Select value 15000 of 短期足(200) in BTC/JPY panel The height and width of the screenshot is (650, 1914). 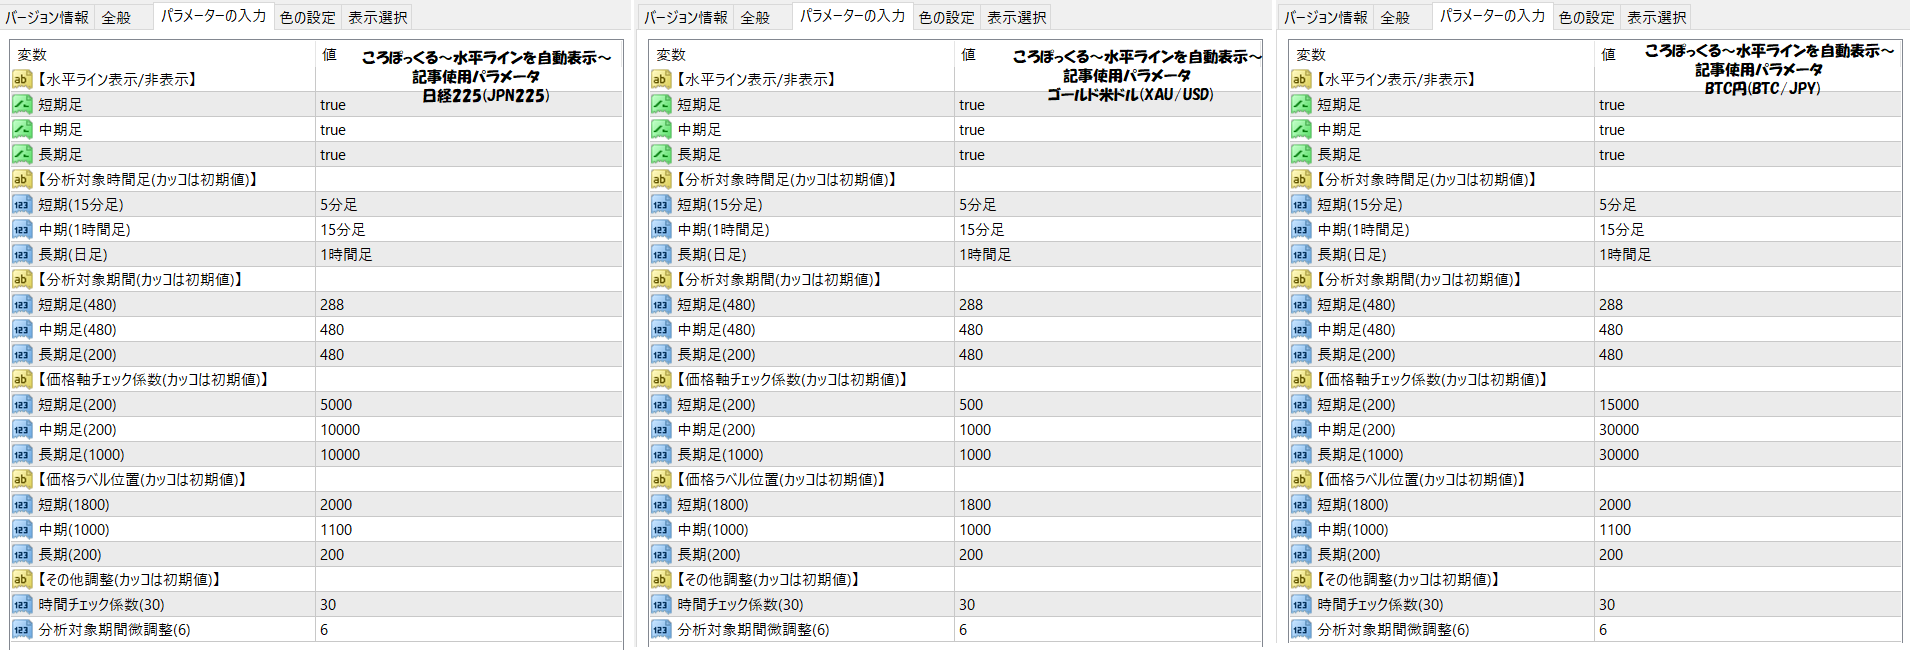tap(1619, 404)
